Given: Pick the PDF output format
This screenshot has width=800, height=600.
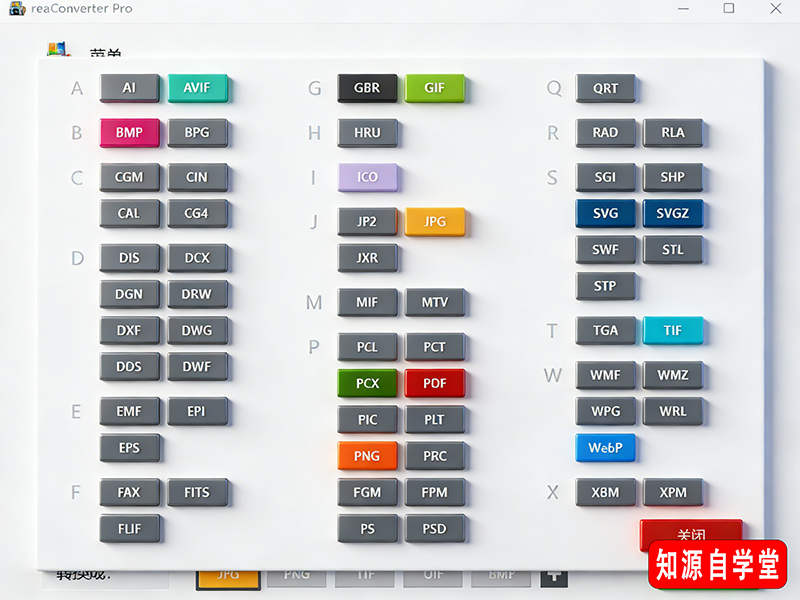Looking at the screenshot, I should pos(435,383).
